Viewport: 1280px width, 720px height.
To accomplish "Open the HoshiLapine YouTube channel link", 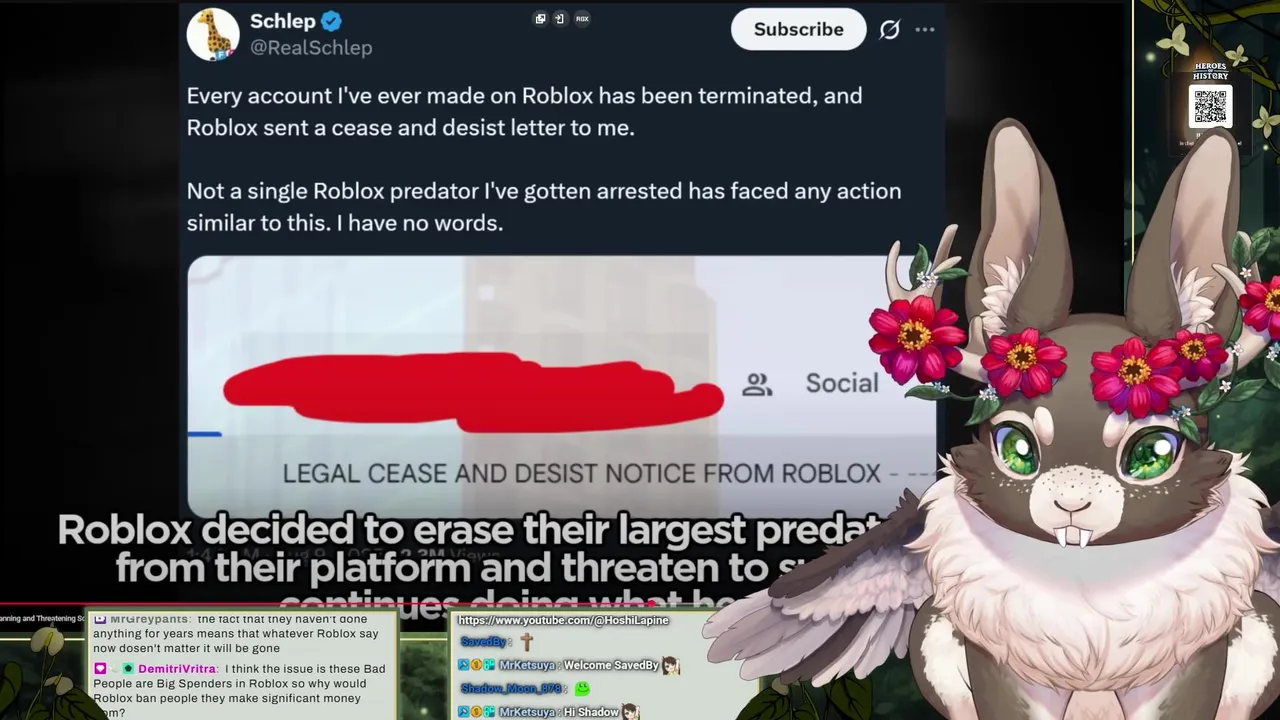I will 563,621.
